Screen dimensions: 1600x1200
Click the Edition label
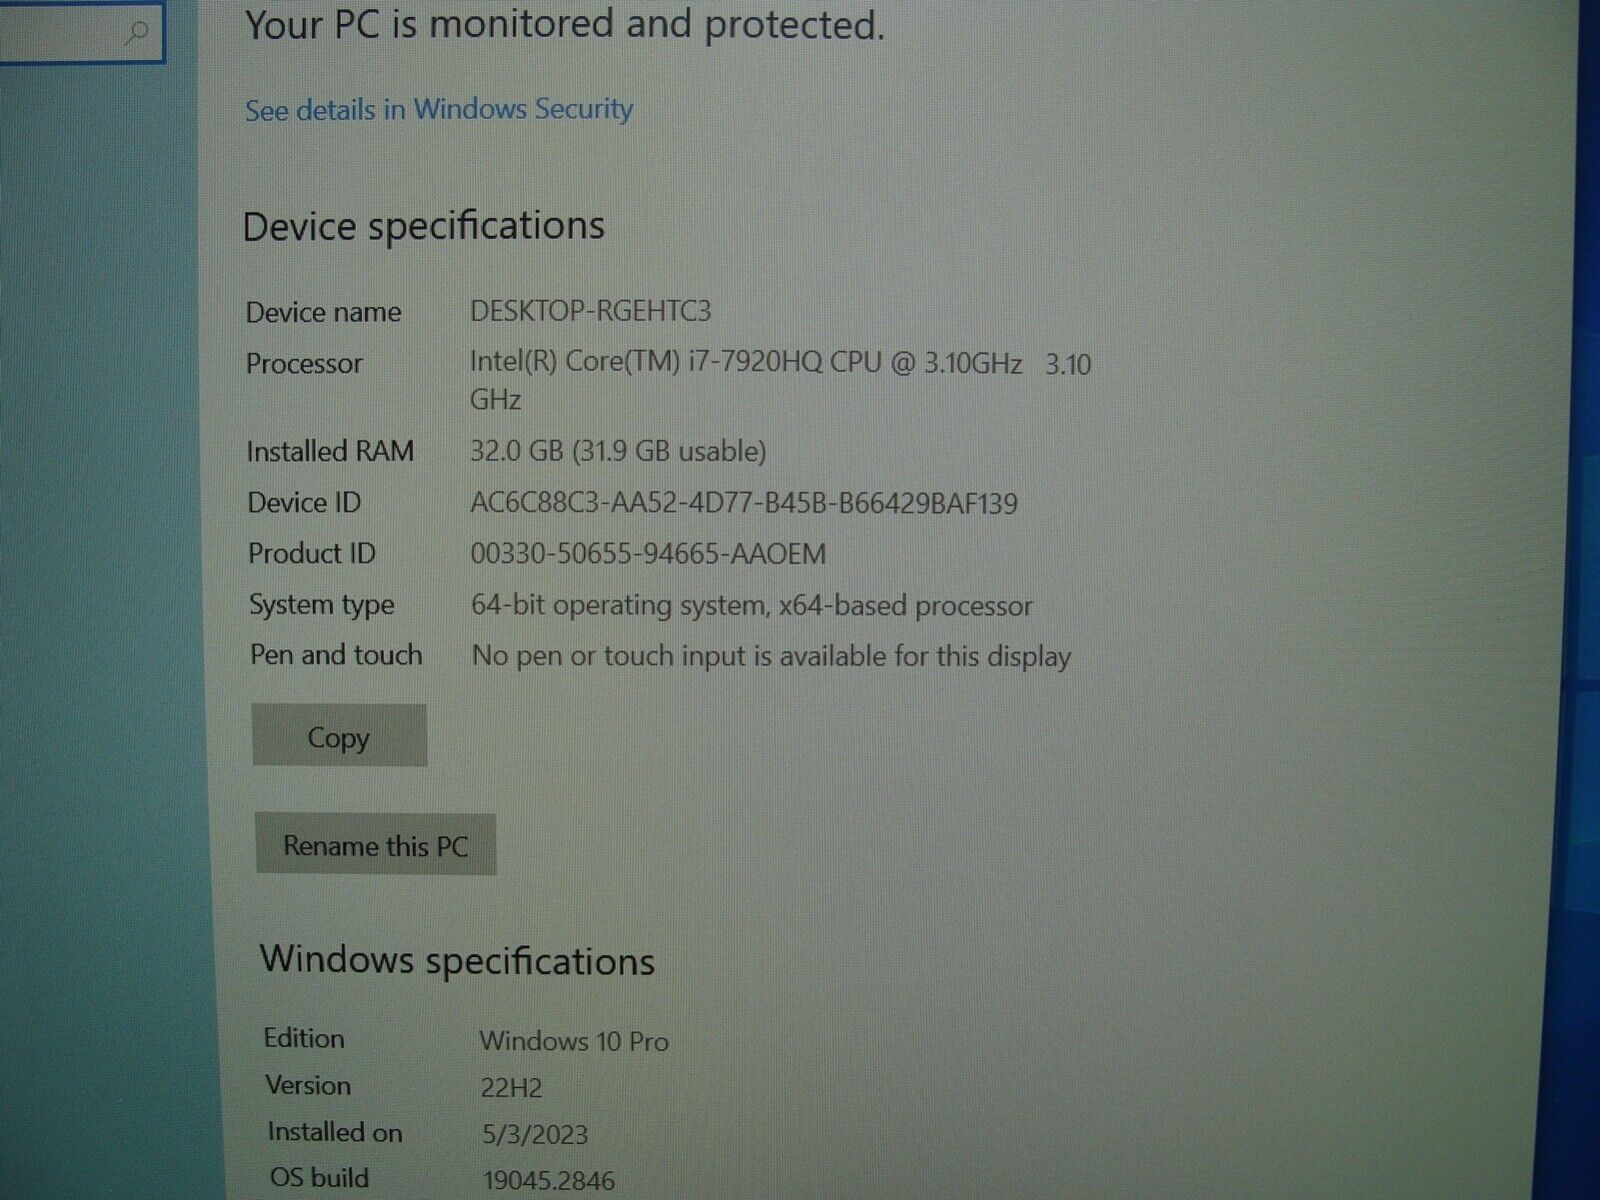click(304, 1038)
